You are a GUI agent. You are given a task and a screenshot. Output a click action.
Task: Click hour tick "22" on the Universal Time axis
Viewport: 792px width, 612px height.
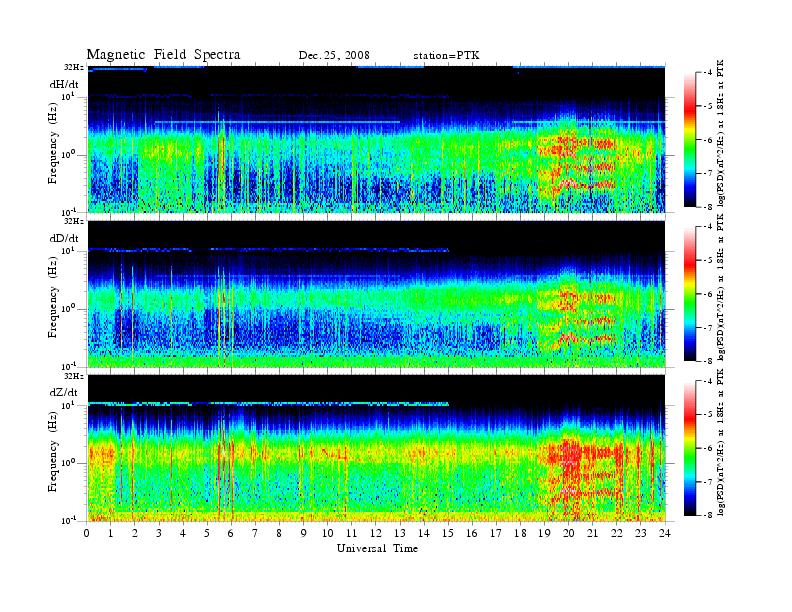coord(617,533)
